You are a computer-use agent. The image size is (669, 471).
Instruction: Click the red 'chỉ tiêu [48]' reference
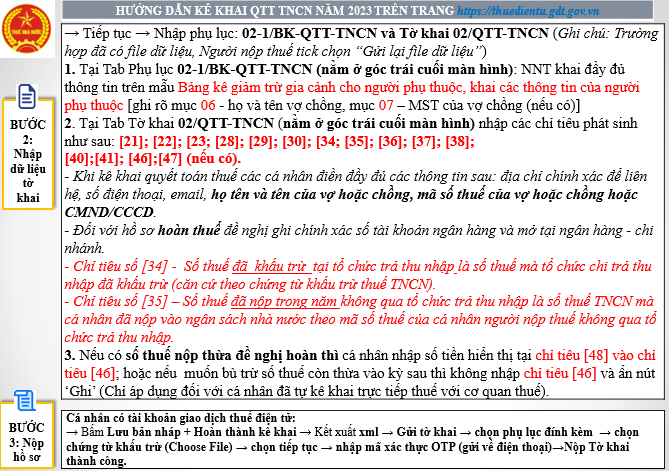tap(588, 353)
